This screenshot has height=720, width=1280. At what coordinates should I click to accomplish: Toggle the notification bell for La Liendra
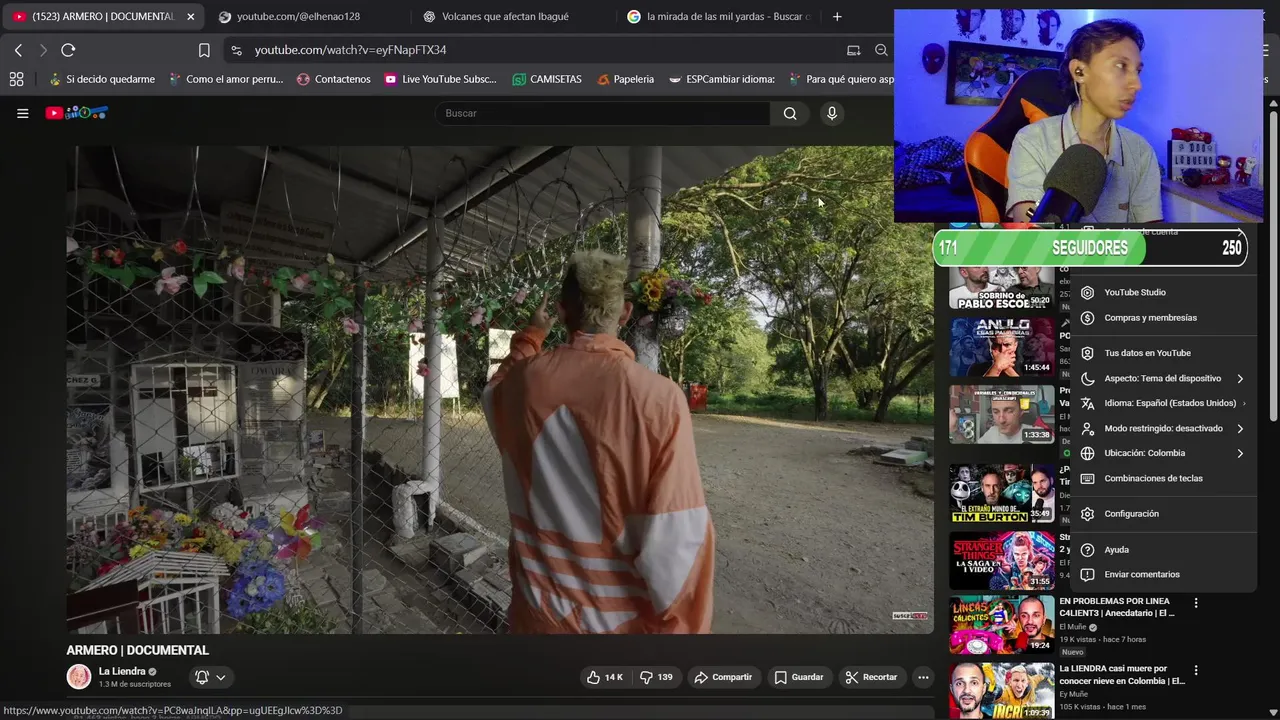pyautogui.click(x=202, y=677)
